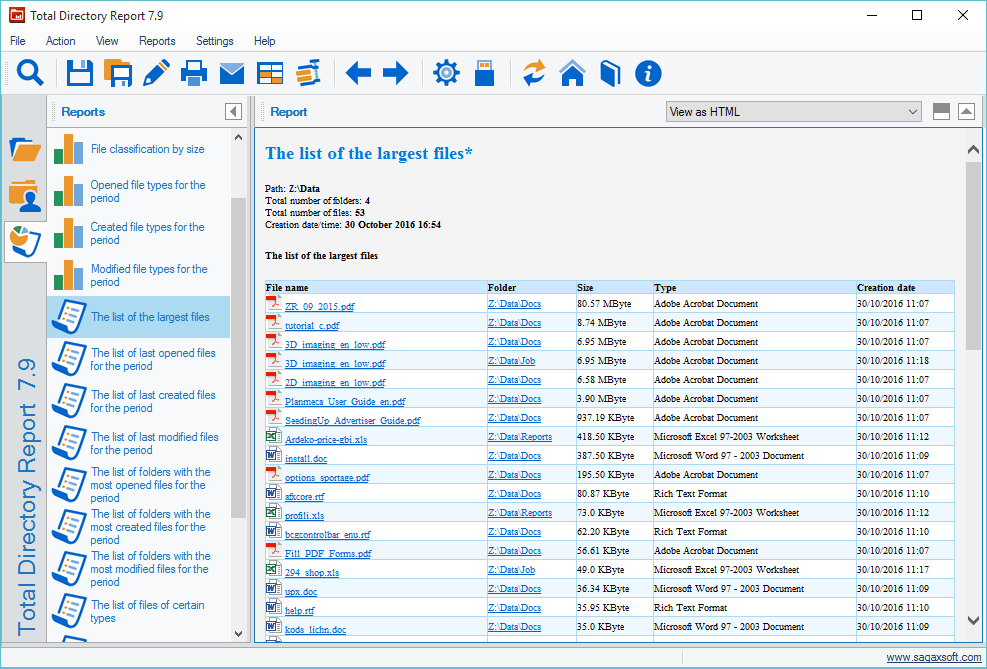Open the Planmeca_User_Guide_en.pdf link
This screenshot has width=987, height=669.
point(345,402)
